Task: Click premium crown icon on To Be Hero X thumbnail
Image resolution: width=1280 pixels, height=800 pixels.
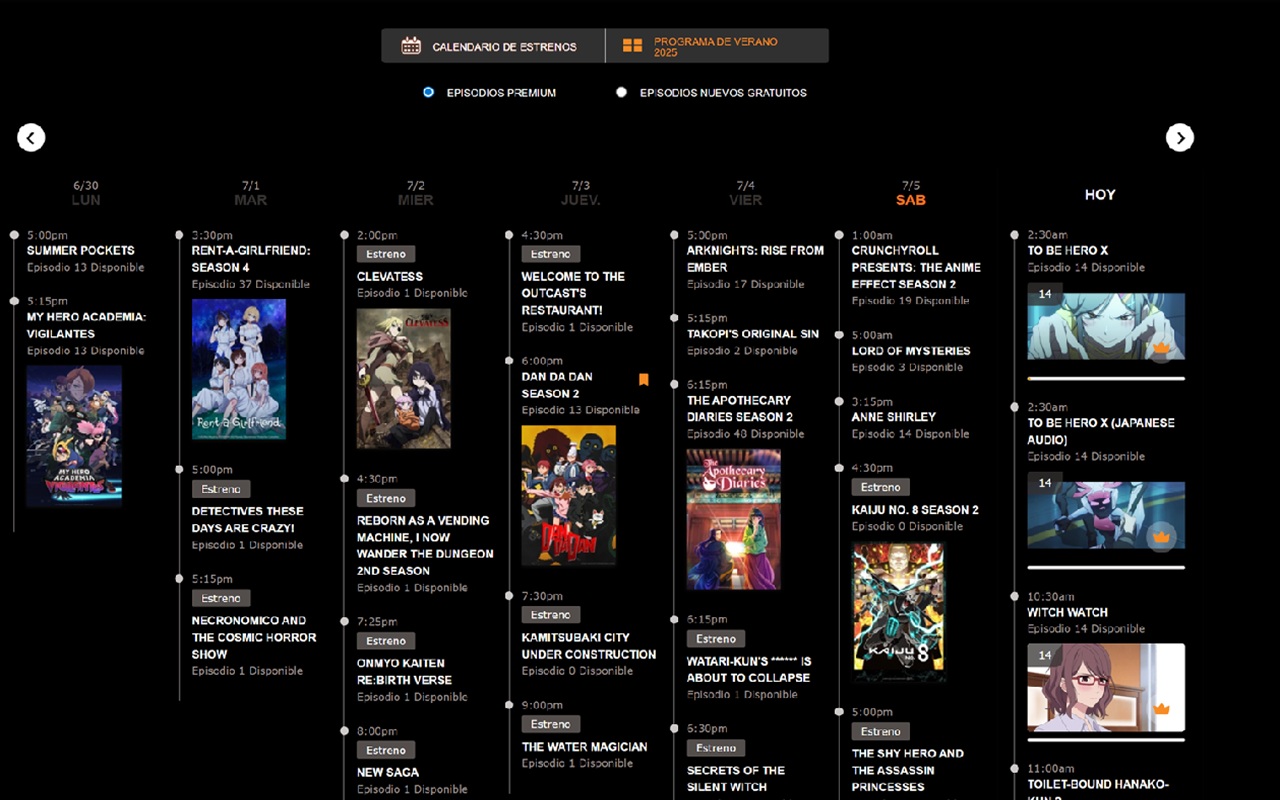Action: pos(1161,349)
